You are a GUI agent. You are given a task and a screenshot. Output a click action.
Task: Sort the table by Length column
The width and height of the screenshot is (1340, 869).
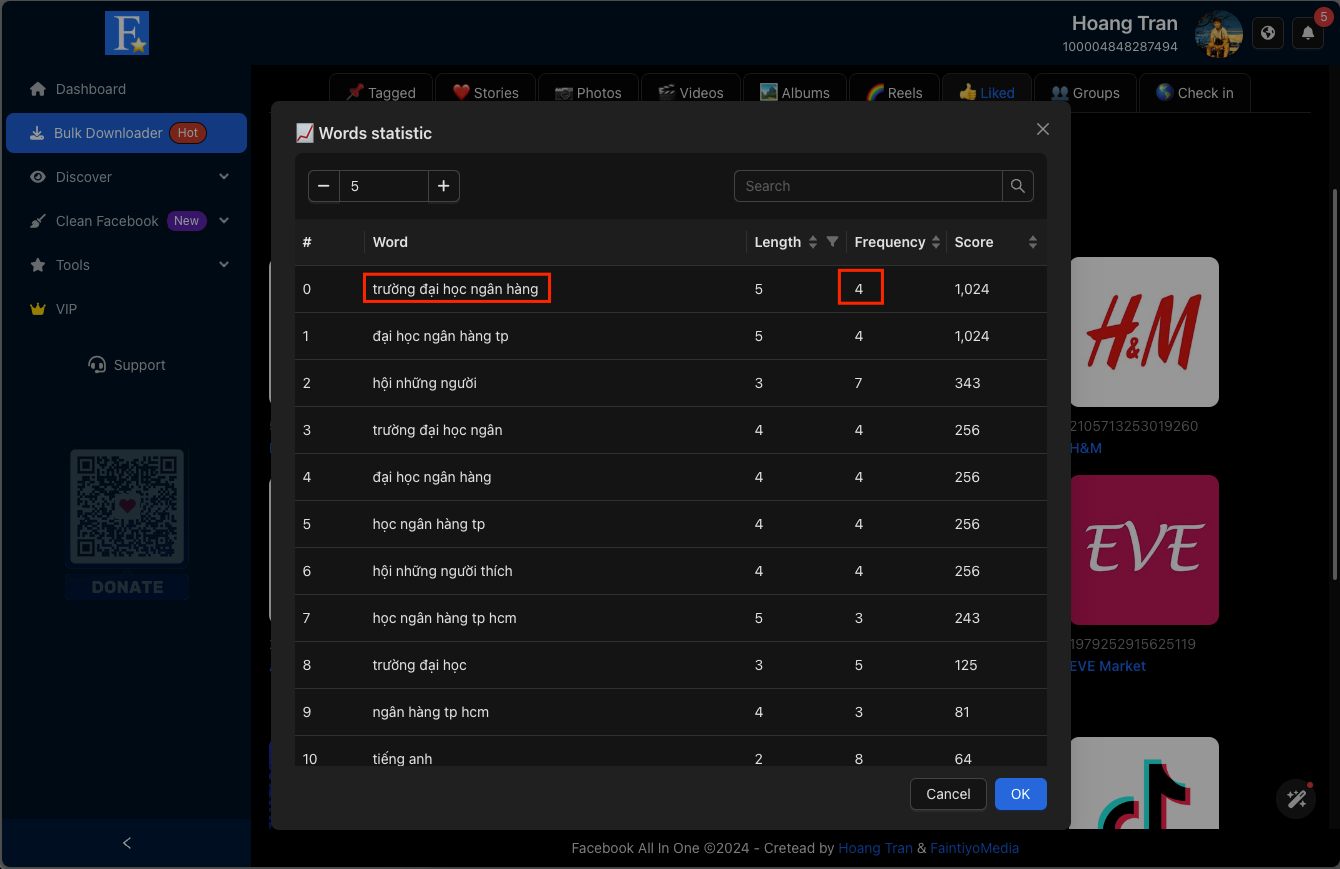click(812, 242)
